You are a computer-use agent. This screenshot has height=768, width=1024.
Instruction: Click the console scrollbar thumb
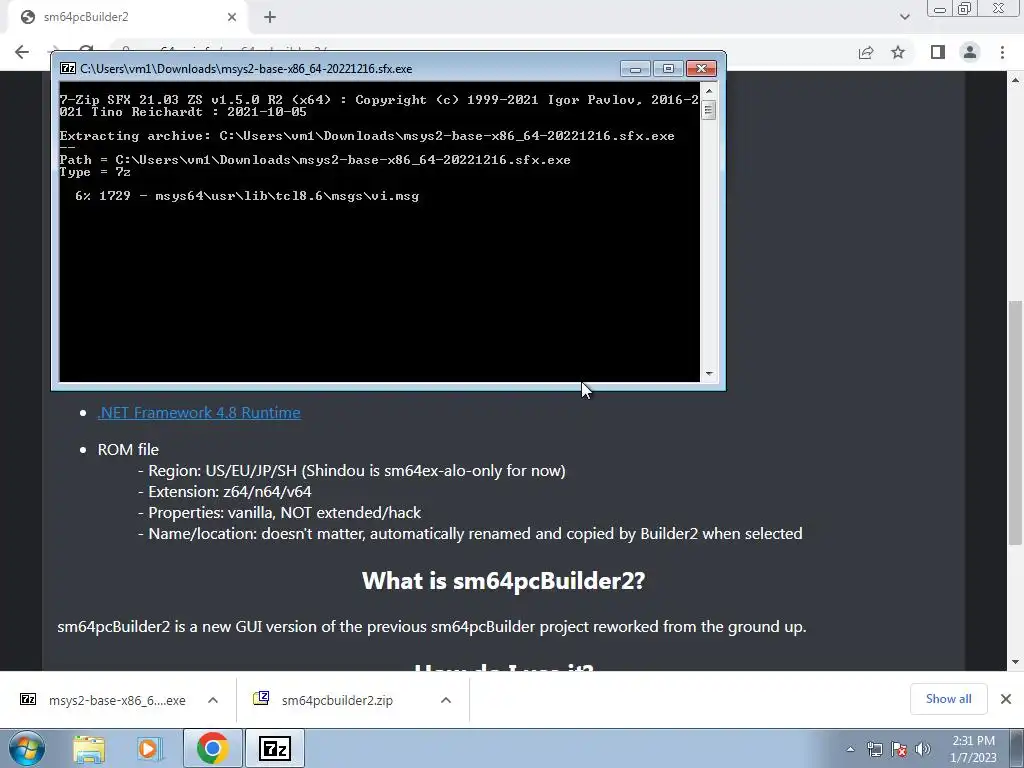click(x=709, y=110)
